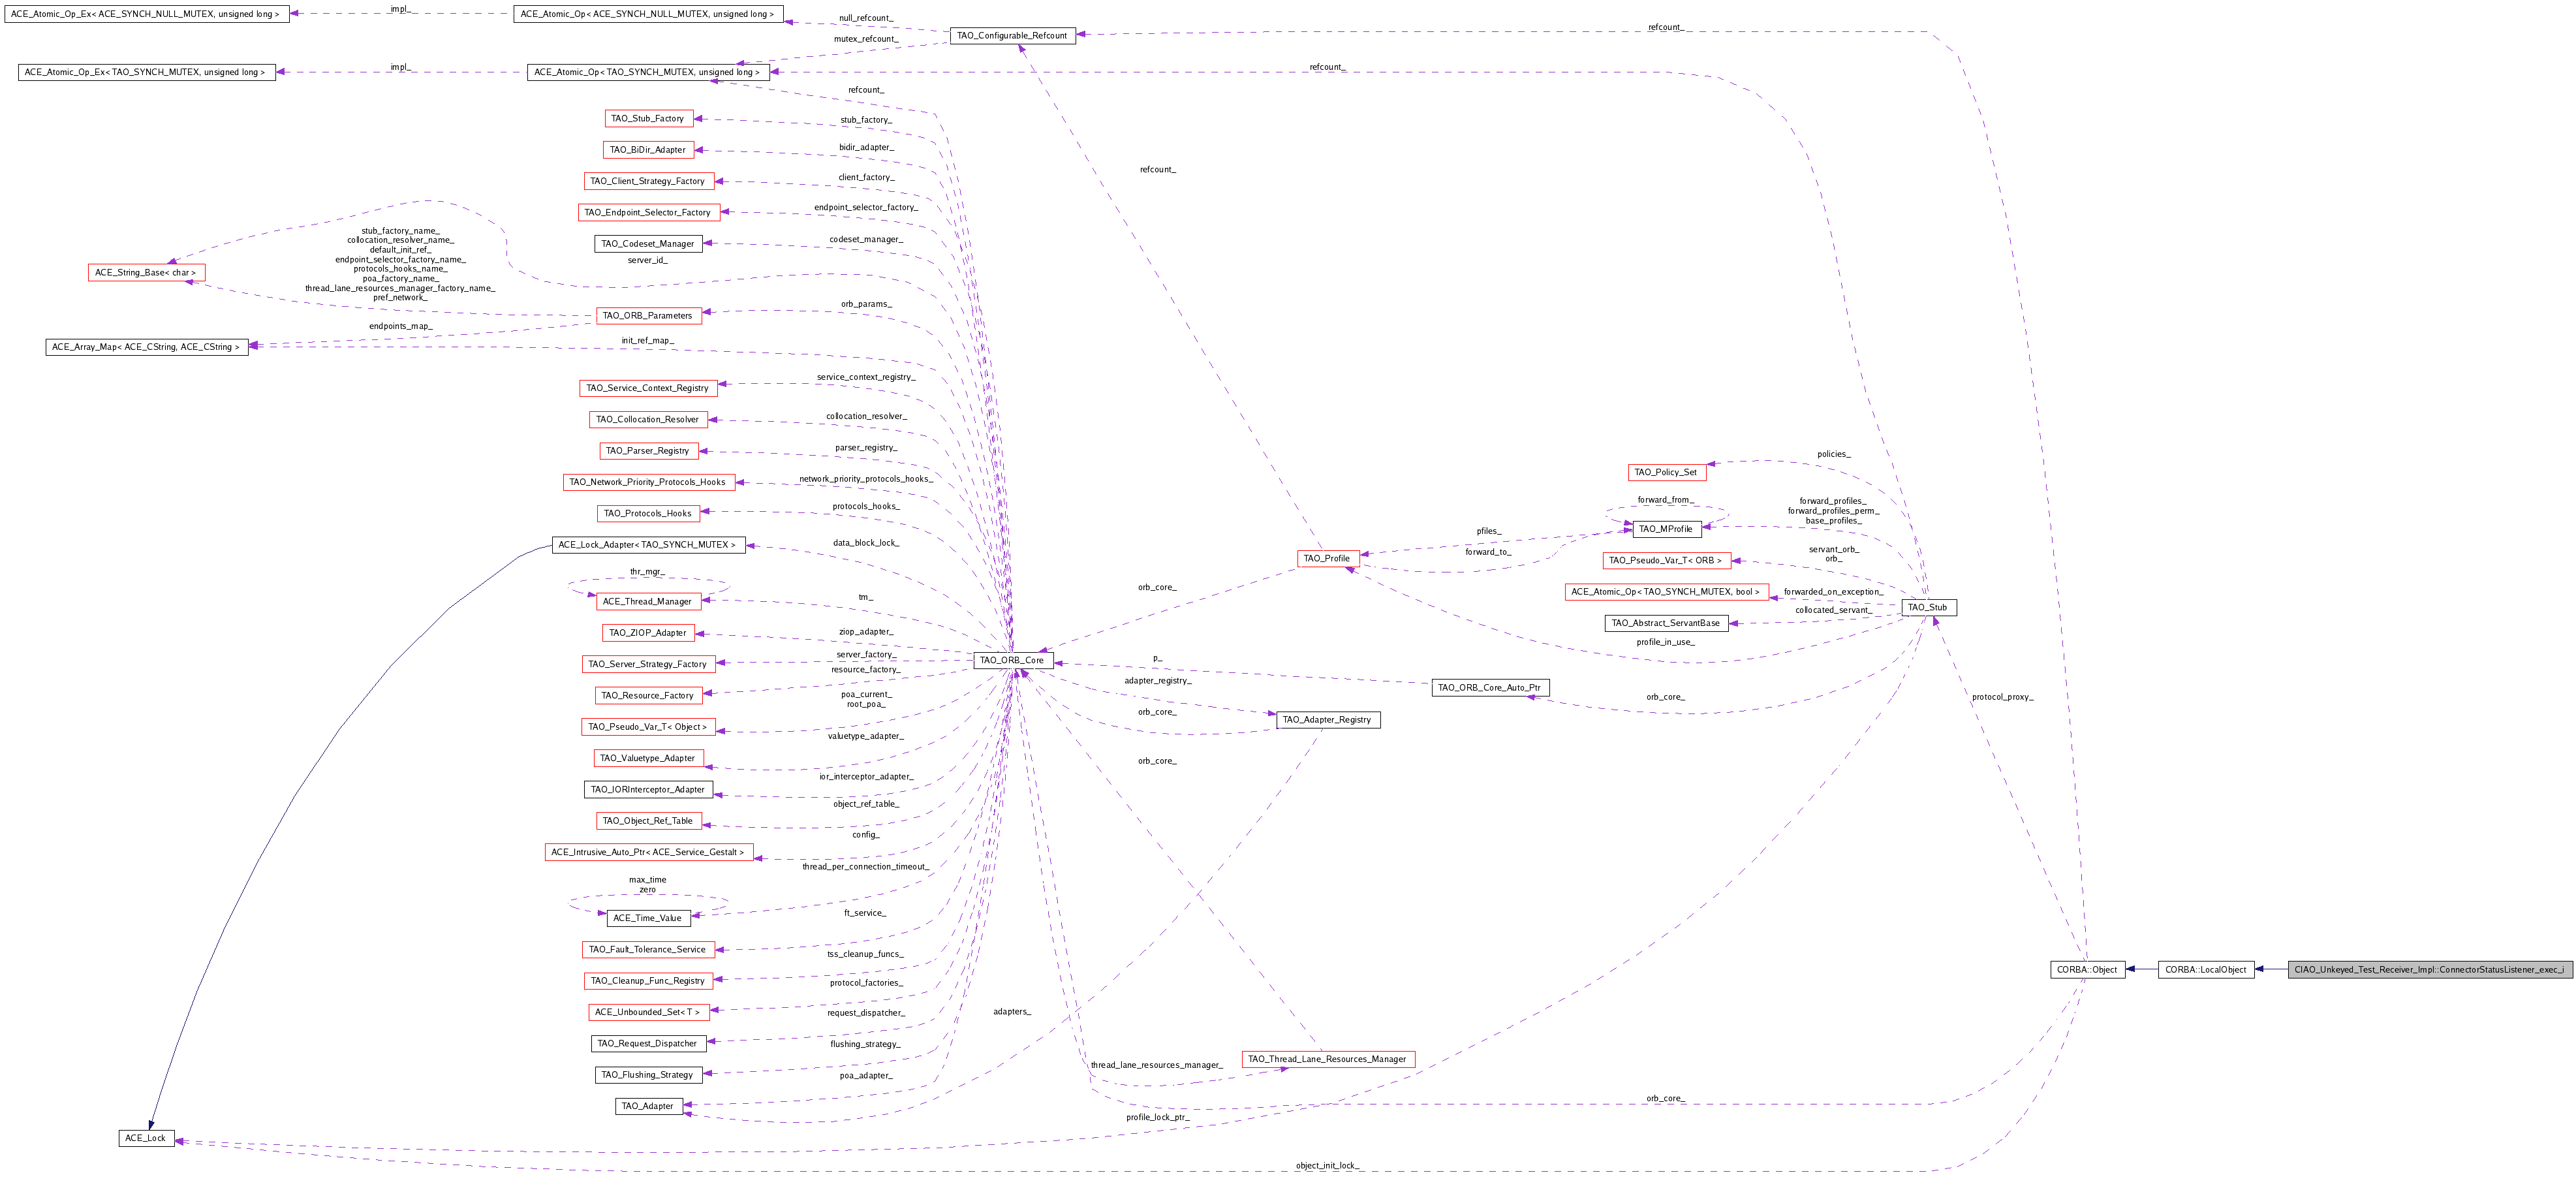
Task: Select the TAO_ORB_Parameters node
Action: pyautogui.click(x=648, y=315)
